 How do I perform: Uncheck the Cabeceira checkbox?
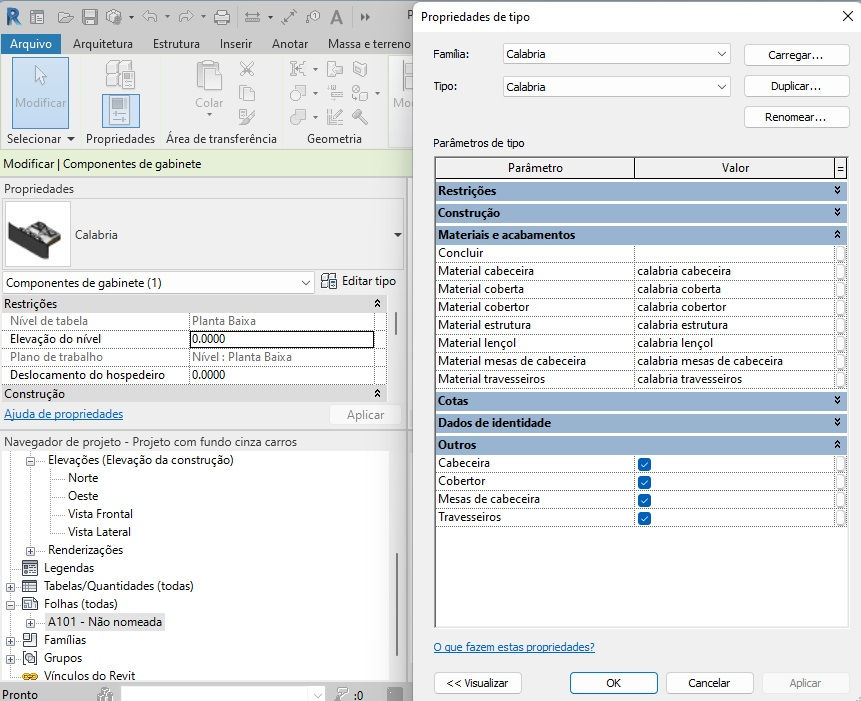645,464
